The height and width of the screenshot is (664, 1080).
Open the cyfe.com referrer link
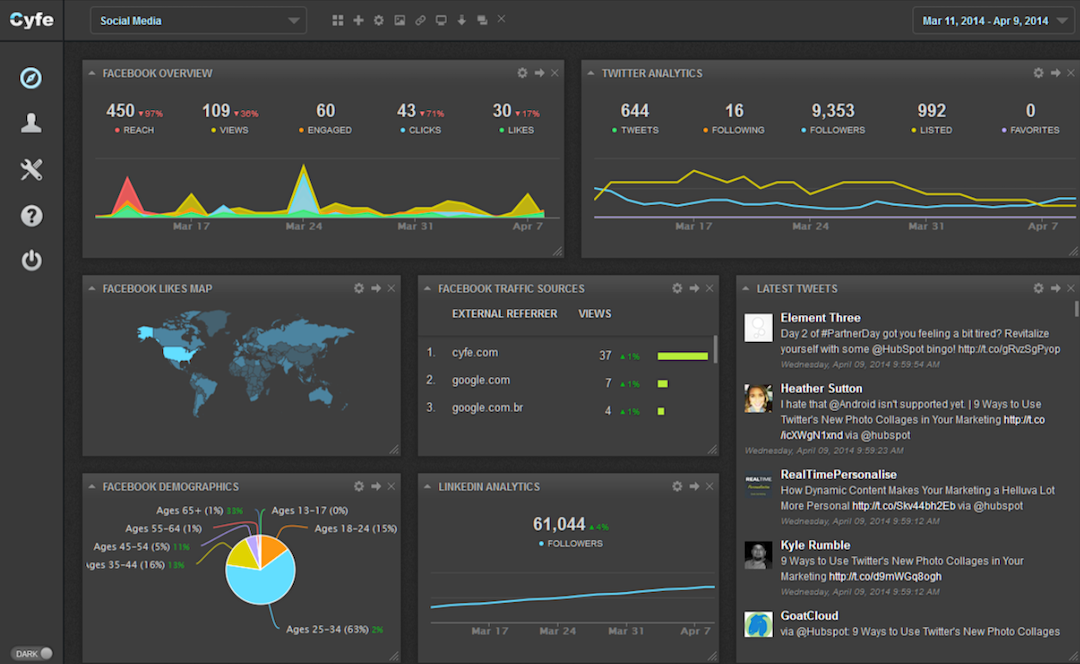click(x=477, y=352)
